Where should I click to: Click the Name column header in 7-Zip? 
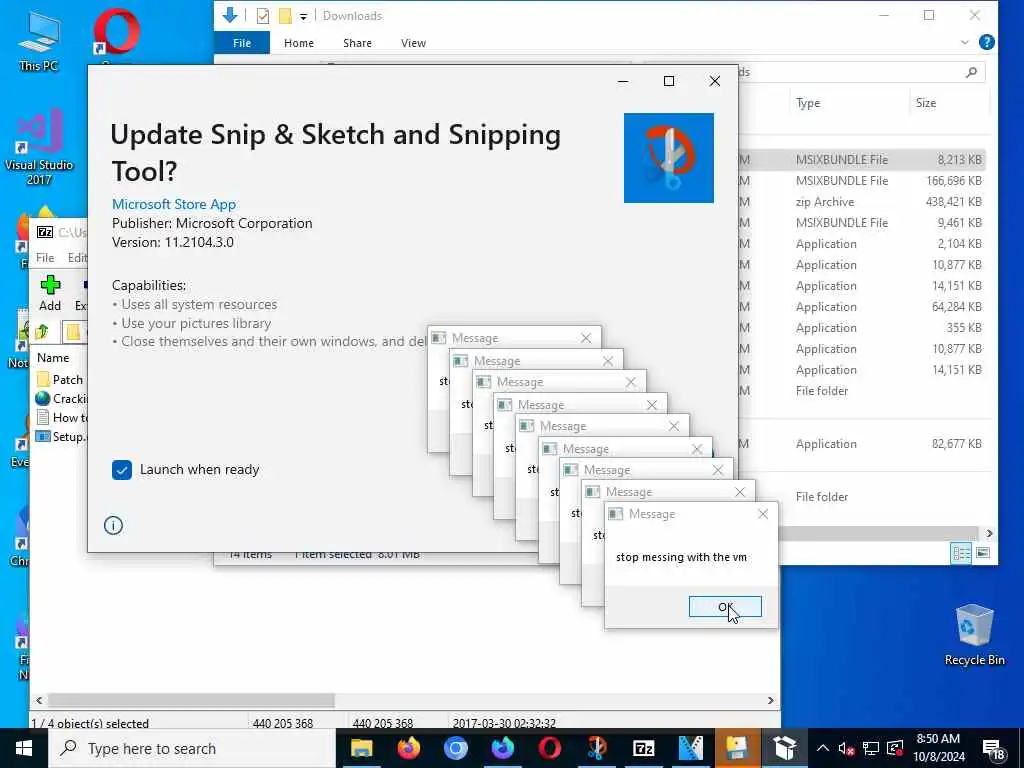tap(53, 358)
